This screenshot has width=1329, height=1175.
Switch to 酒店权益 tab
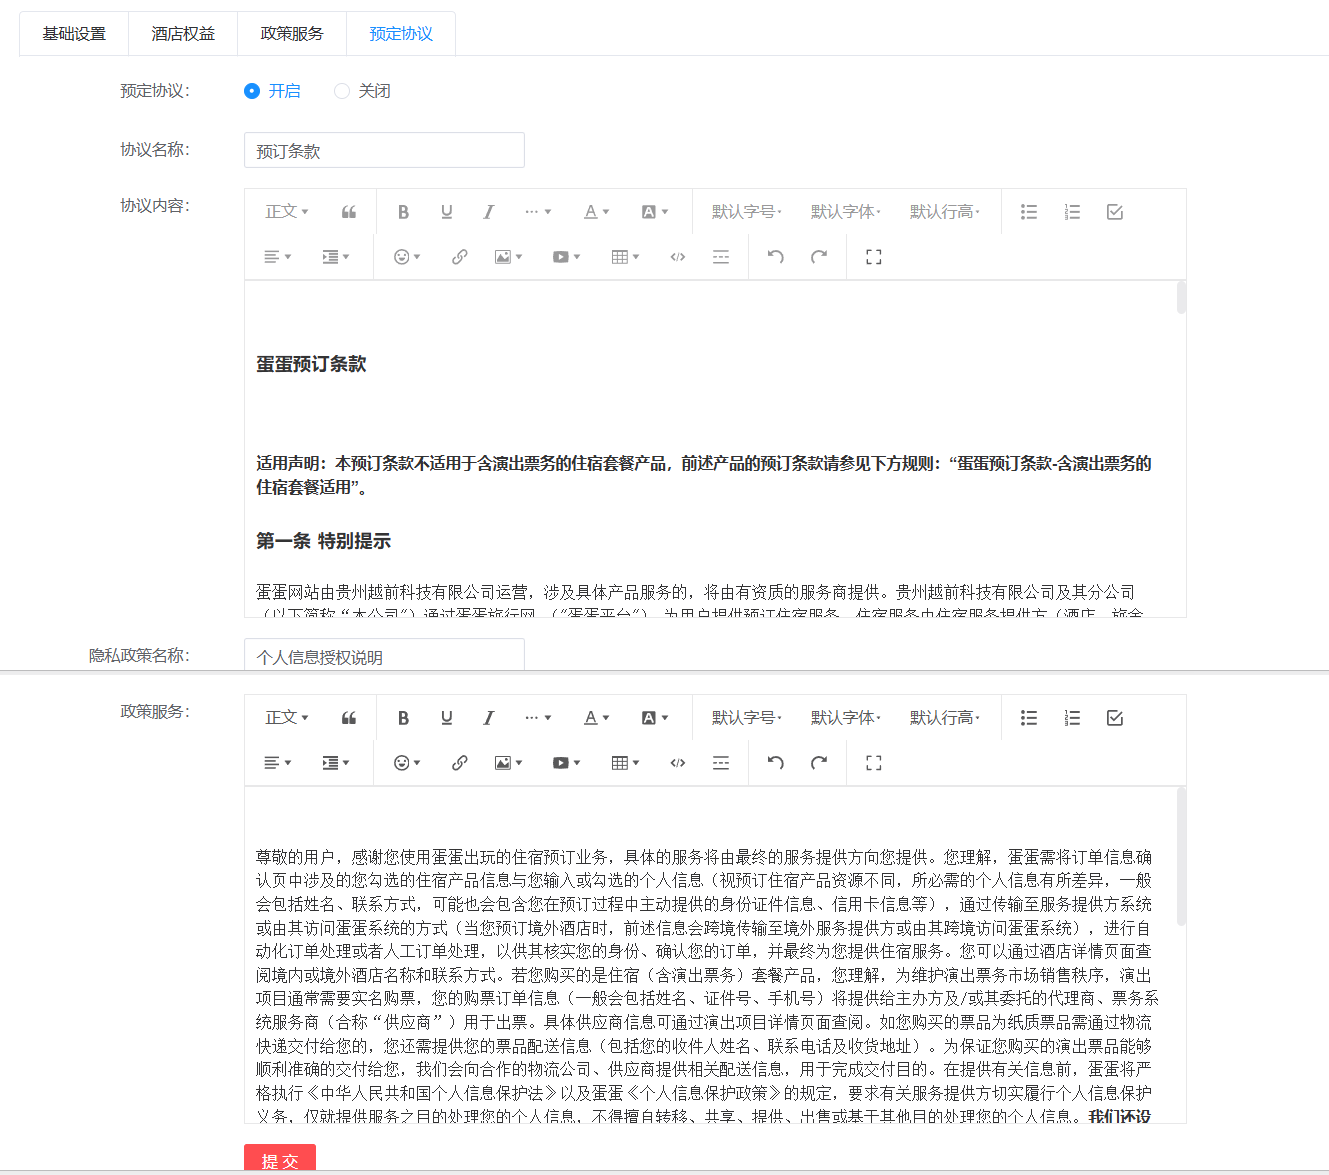pos(183,34)
